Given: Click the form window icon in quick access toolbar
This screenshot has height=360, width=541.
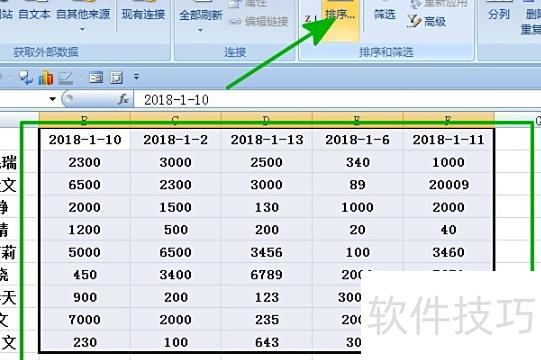Looking at the screenshot, I should (96, 78).
